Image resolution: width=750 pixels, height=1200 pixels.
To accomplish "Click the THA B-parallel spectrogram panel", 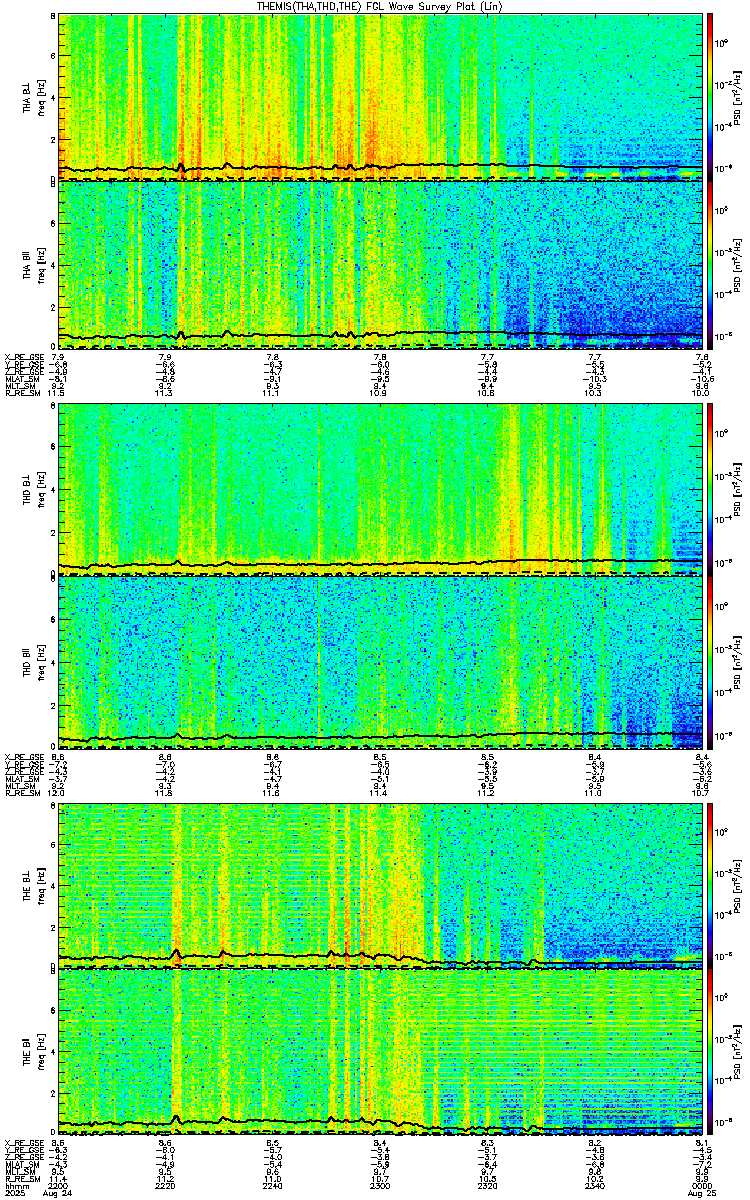I will tap(381, 264).
